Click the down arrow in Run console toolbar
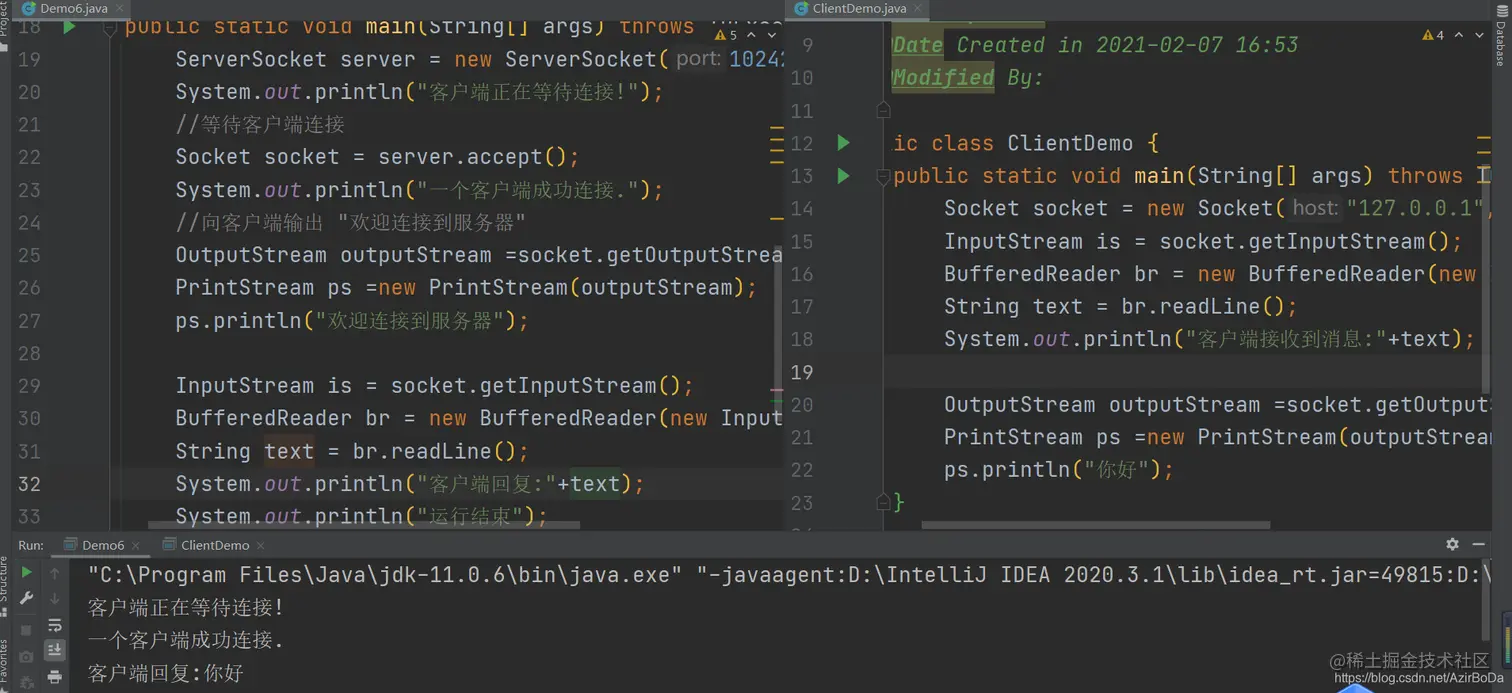The width and height of the screenshot is (1512, 693). tap(55, 598)
